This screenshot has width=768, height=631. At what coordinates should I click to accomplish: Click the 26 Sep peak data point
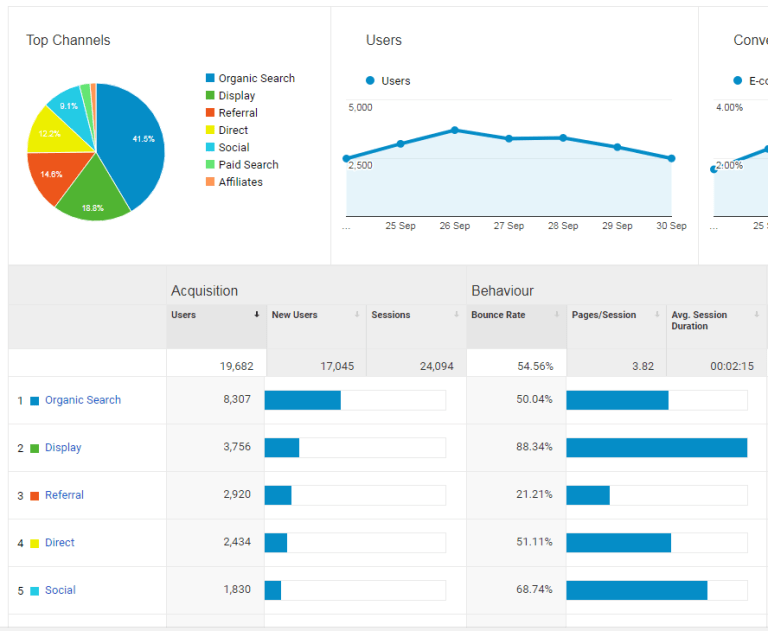point(454,130)
